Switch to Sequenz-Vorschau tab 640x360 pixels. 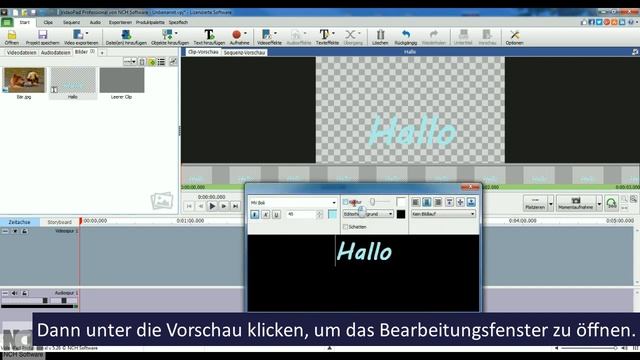click(244, 53)
